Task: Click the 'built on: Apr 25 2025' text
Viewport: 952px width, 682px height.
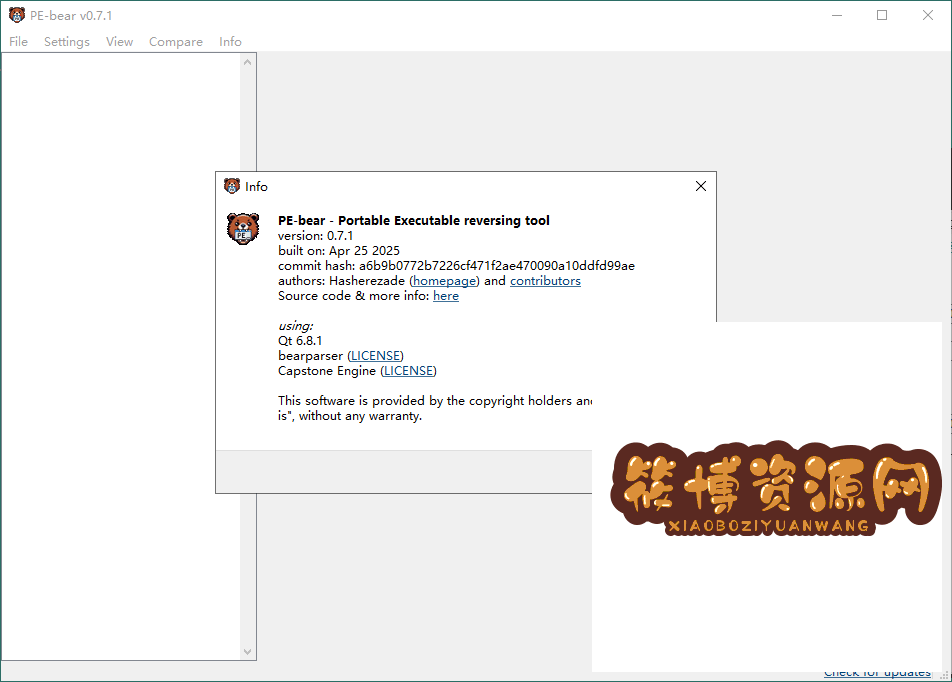Action: click(x=339, y=251)
